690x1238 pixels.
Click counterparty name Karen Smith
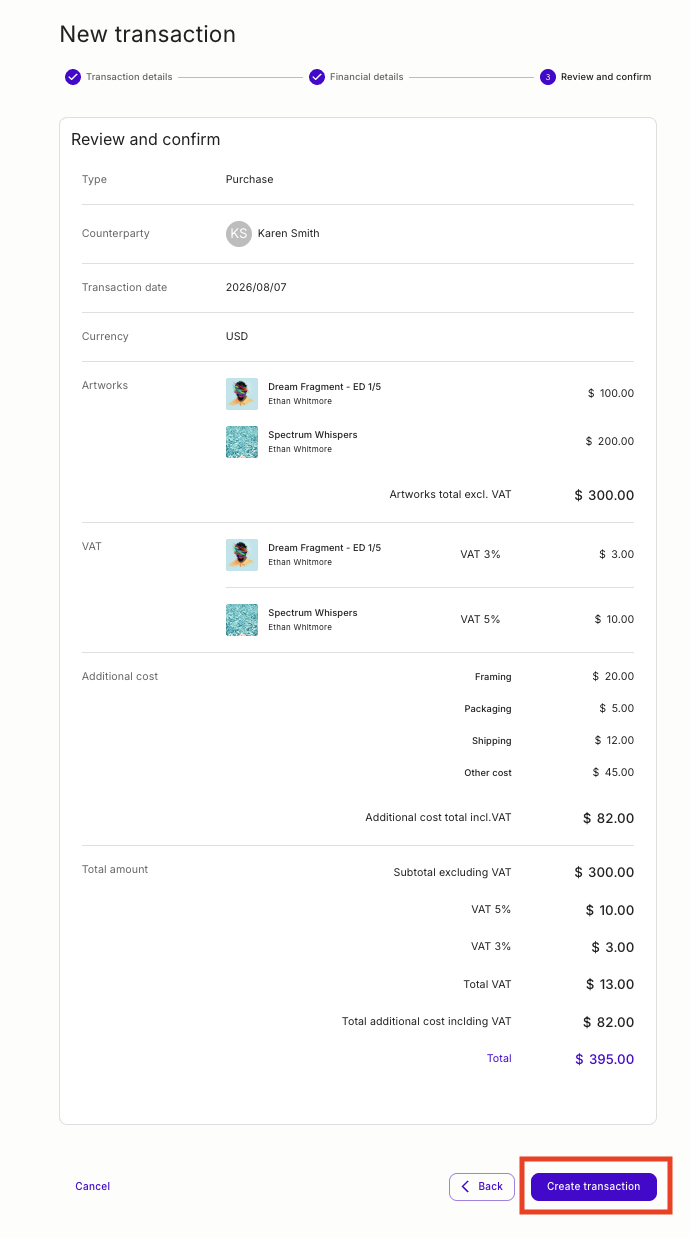click(289, 233)
